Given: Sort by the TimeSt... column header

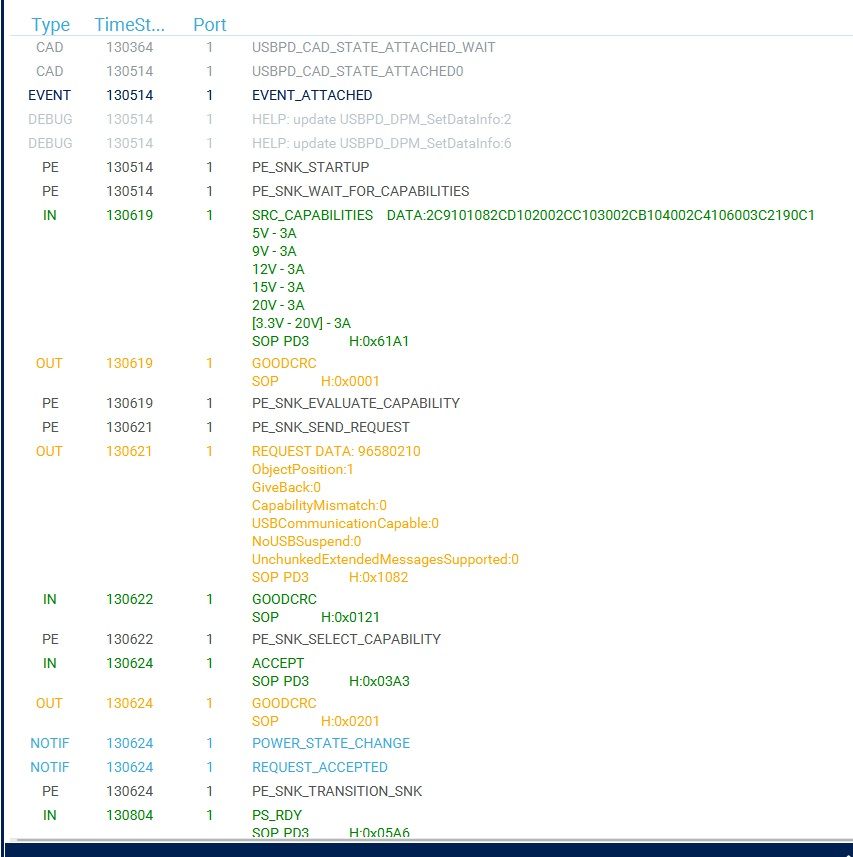Looking at the screenshot, I should (130, 25).
